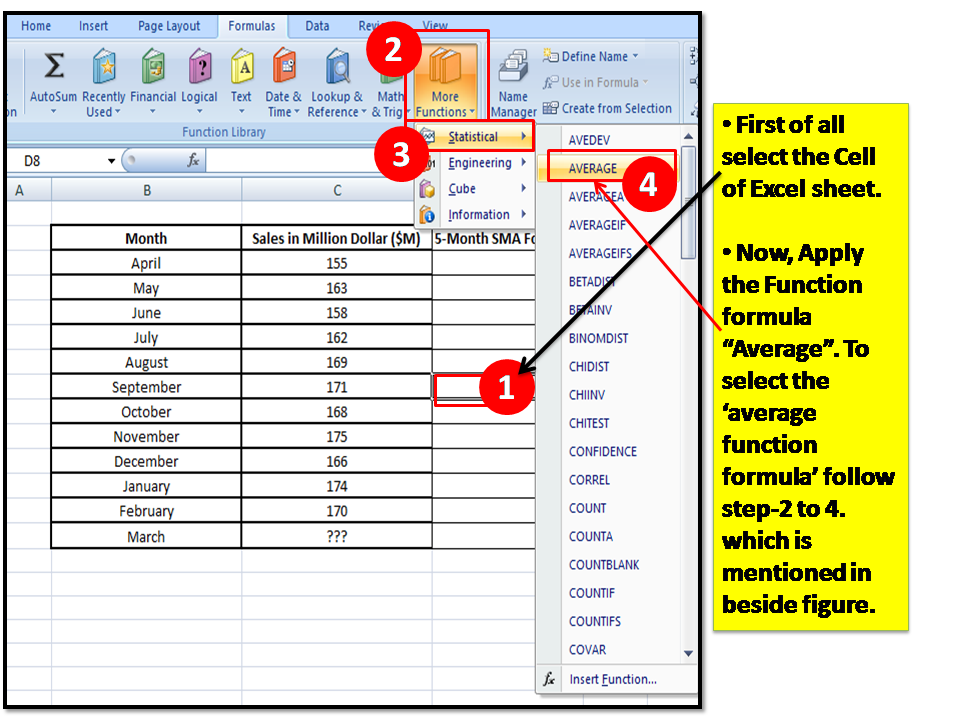Click the fx icon beside Insert Function
Image resolution: width=960 pixels, height=720 pixels.
(x=549, y=679)
